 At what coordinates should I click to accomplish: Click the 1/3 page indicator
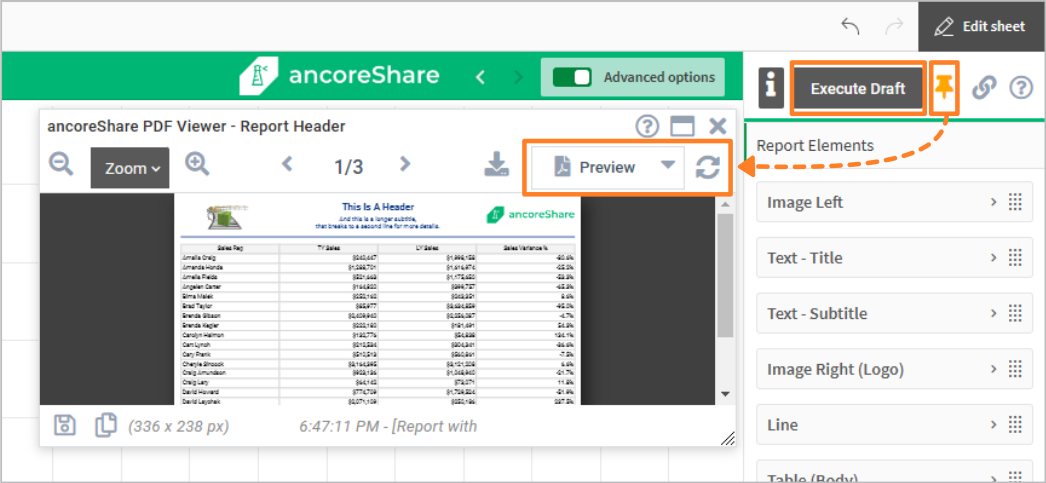point(348,167)
